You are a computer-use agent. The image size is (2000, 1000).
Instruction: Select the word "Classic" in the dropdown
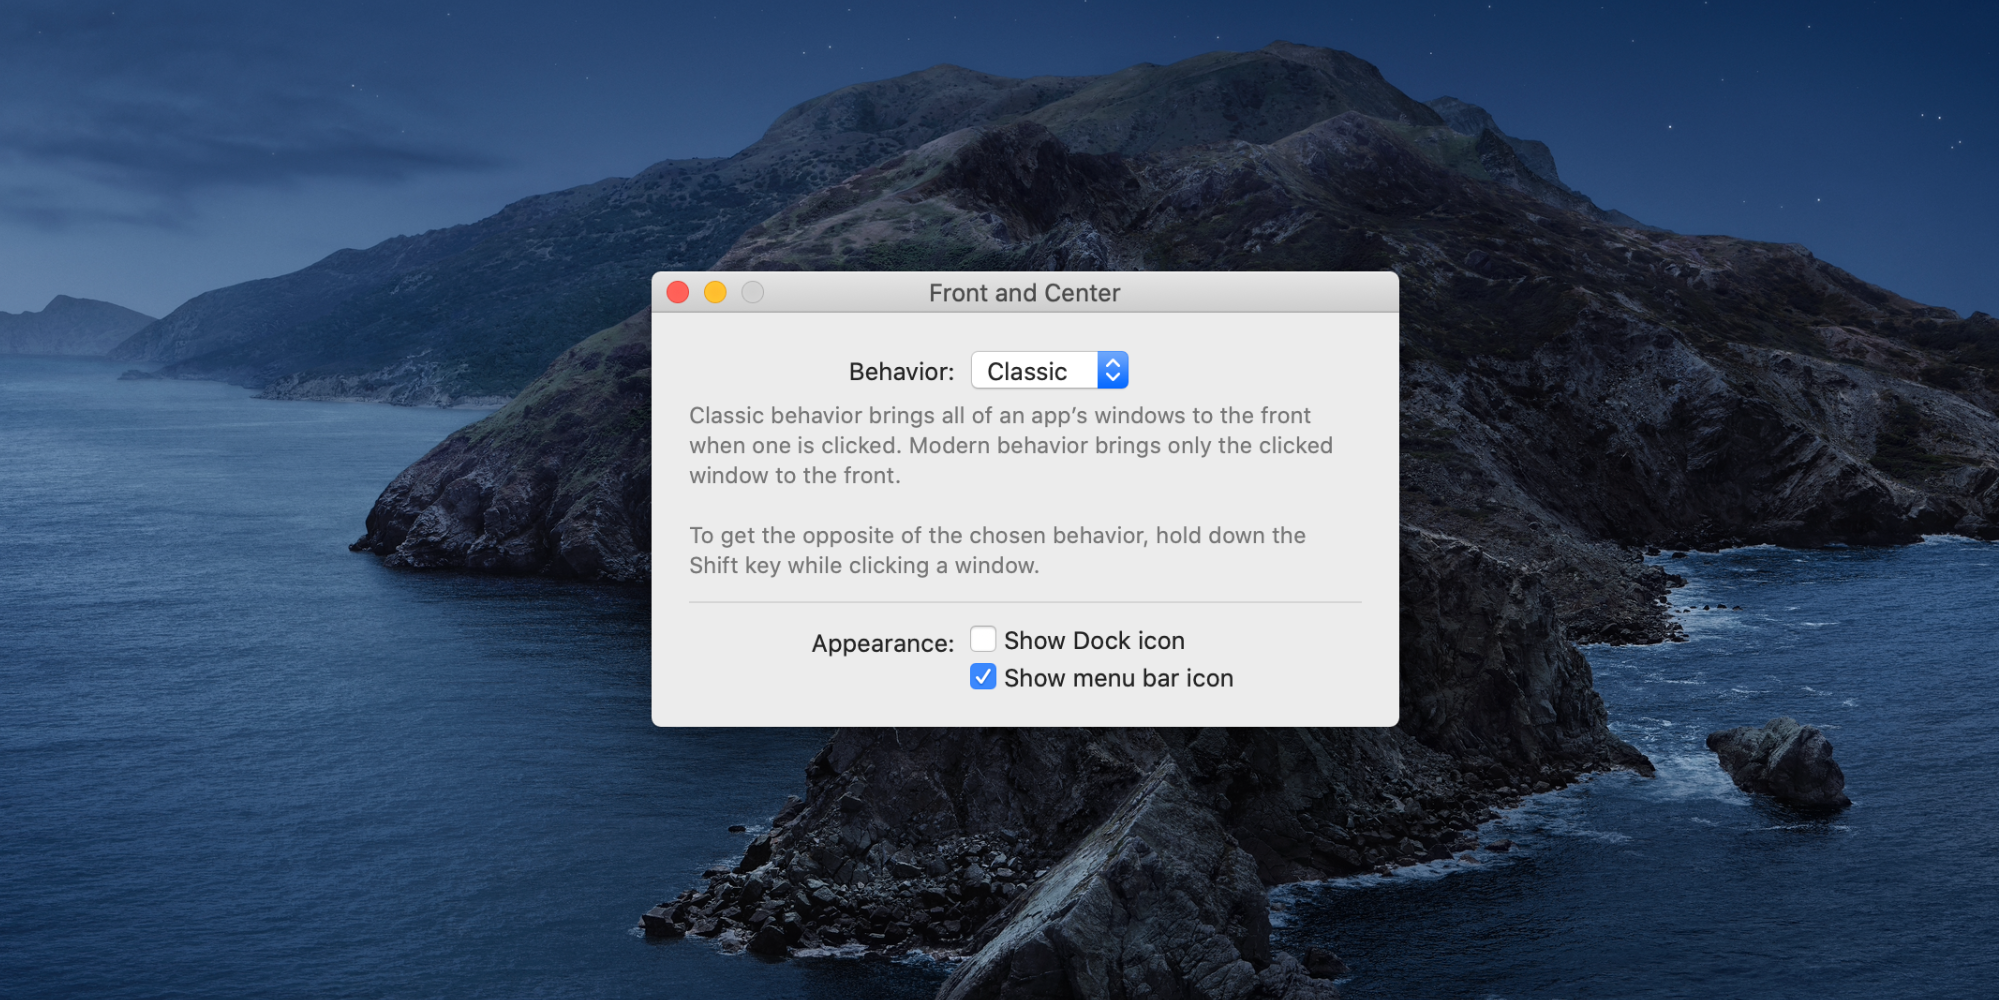(1027, 372)
